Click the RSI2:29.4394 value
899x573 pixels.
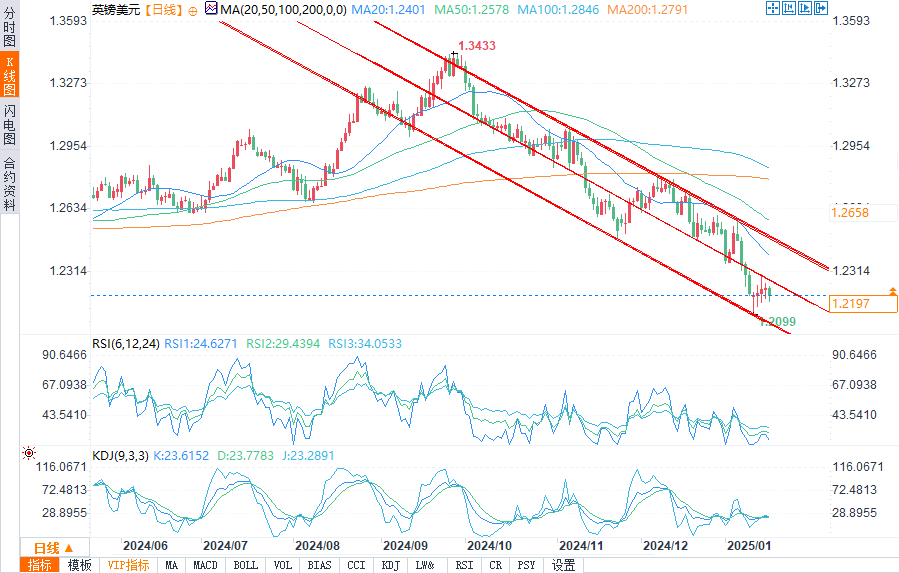(283, 344)
